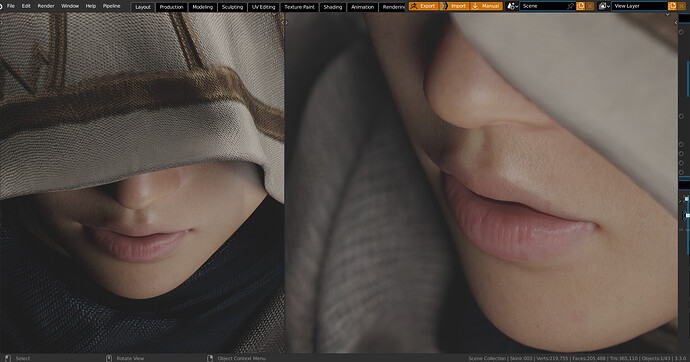
Task: Click the 'Select' status bar text
Action: [23, 358]
